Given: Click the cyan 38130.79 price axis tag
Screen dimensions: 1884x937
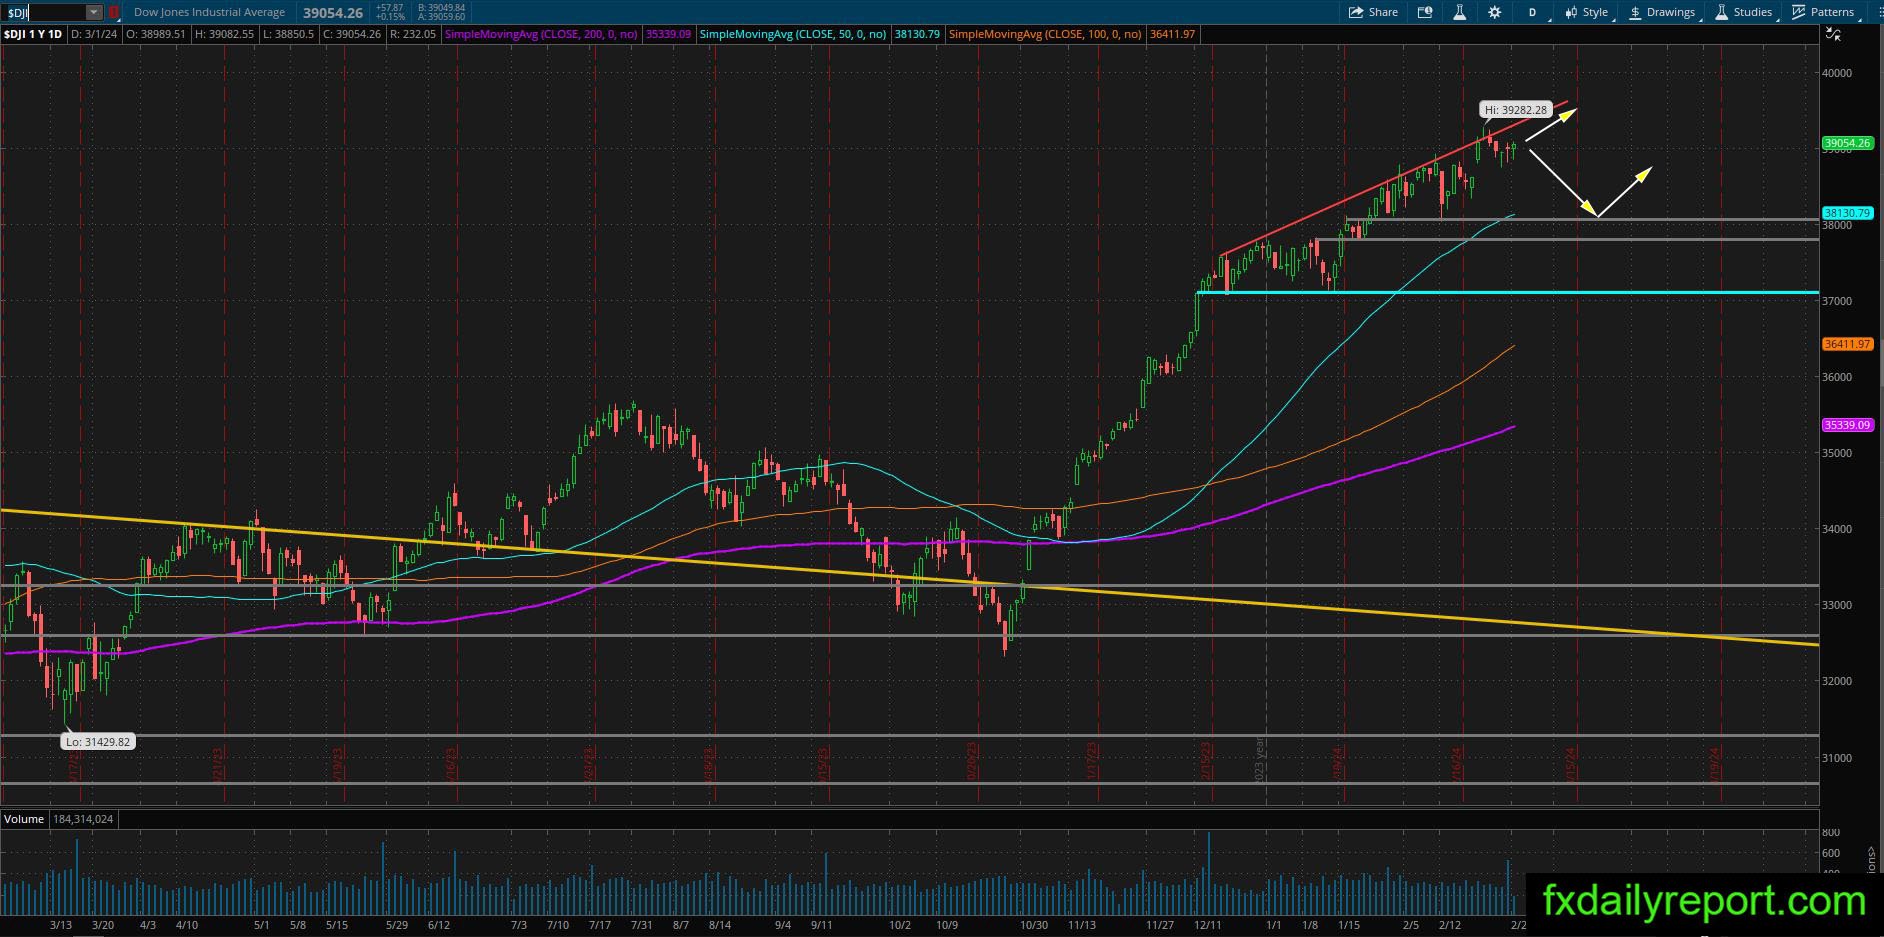Looking at the screenshot, I should click(1847, 213).
